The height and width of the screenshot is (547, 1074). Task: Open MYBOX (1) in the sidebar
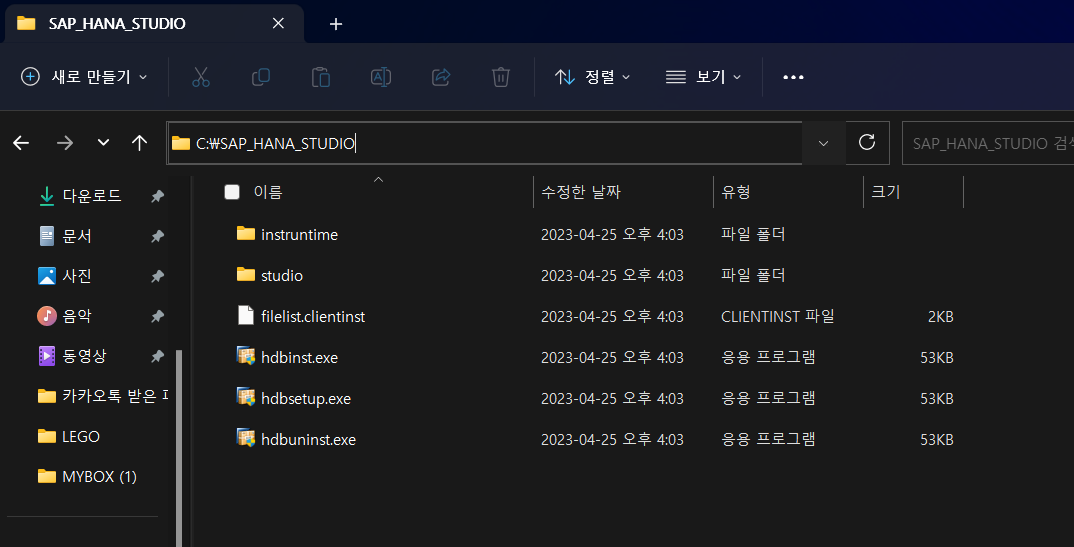click(x=87, y=476)
